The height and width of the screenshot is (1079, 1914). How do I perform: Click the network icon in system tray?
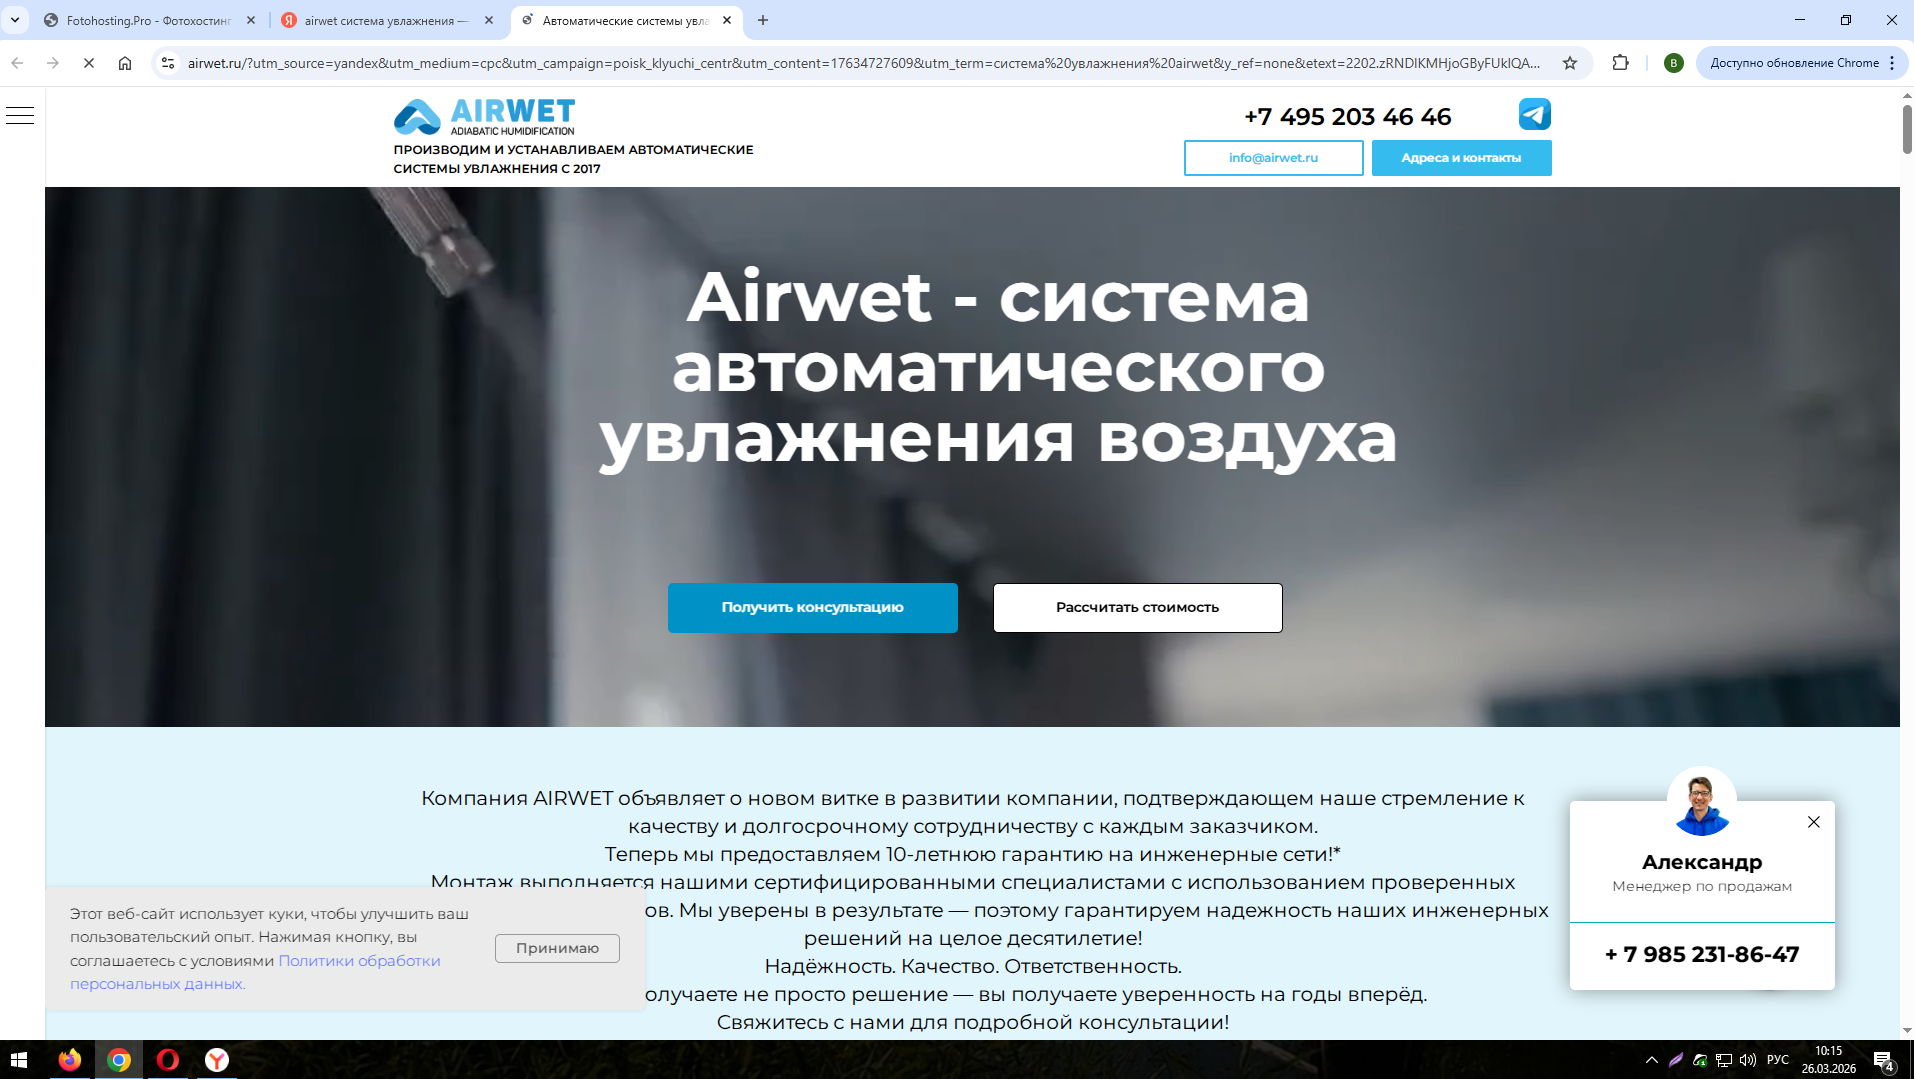(x=1724, y=1060)
